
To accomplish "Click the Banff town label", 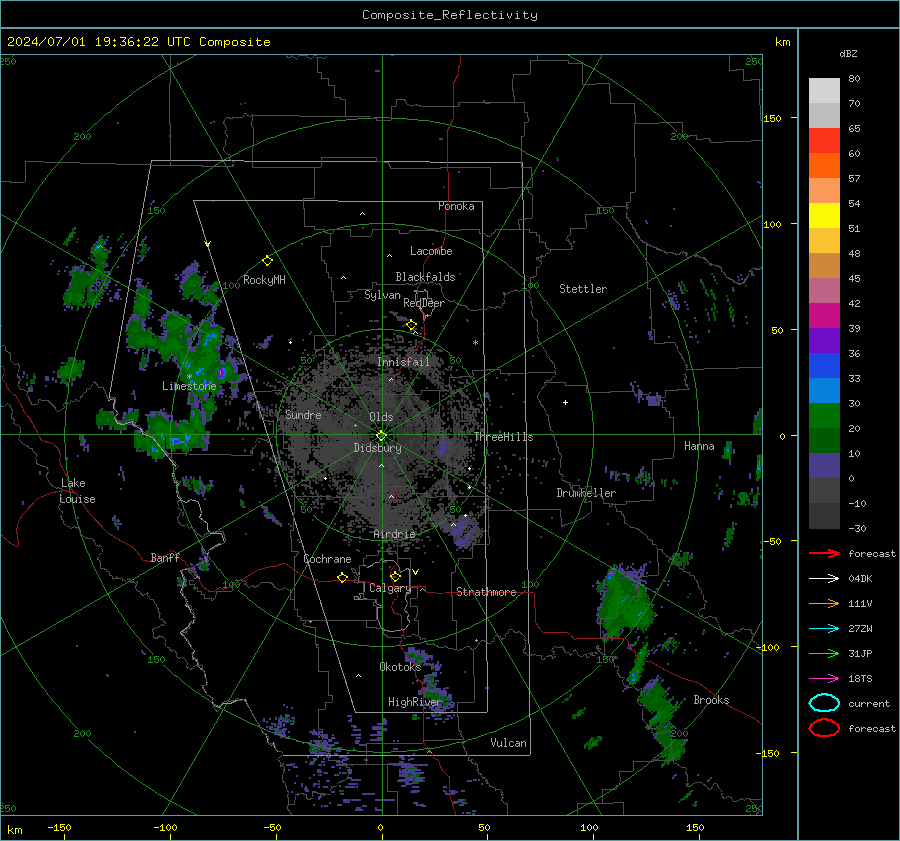I will [x=165, y=557].
